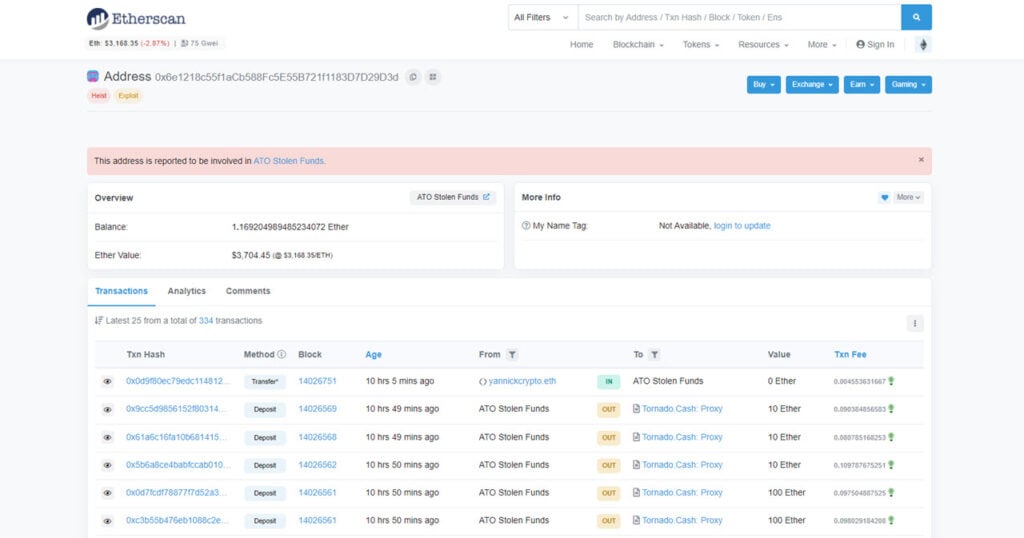Viewport: 1024px width, 538px height.
Task: Open the transactions table options kebab icon
Action: (915, 323)
